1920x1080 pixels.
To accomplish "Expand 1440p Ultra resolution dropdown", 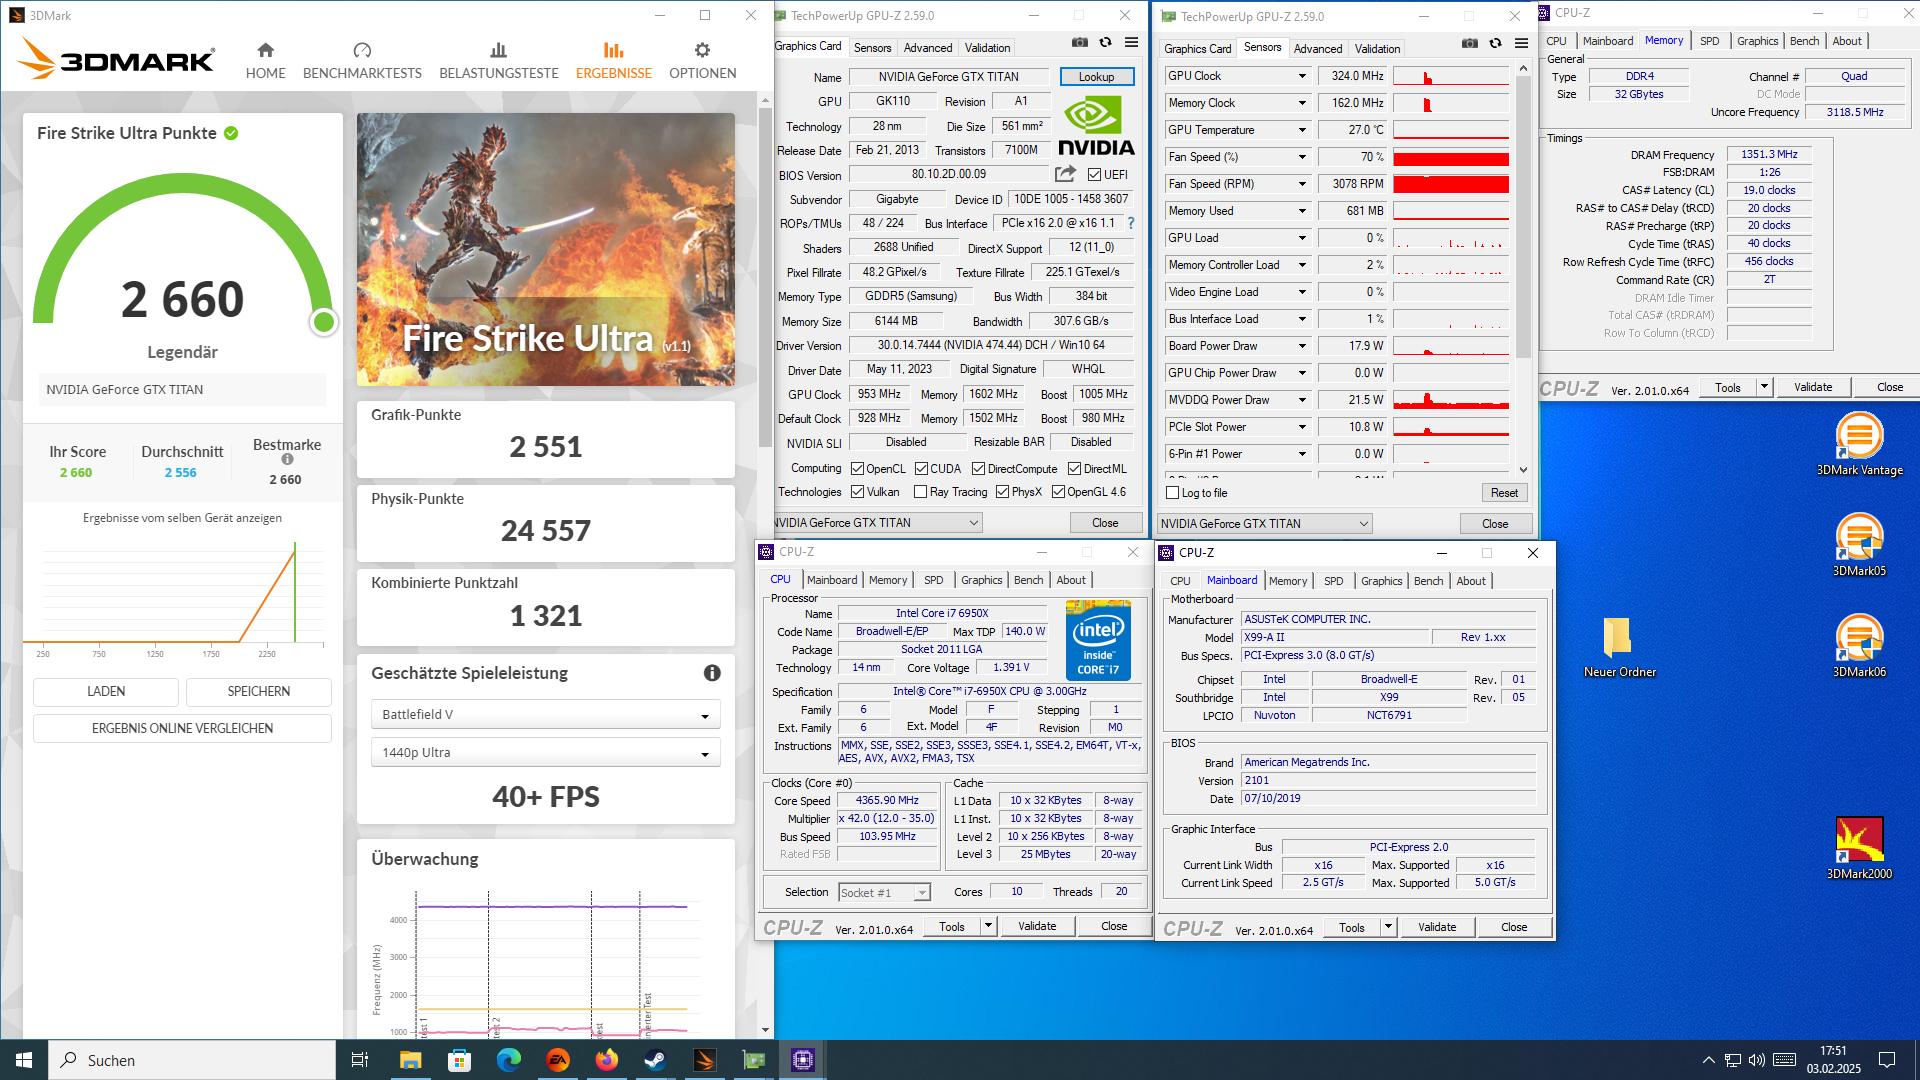I will pos(546,752).
